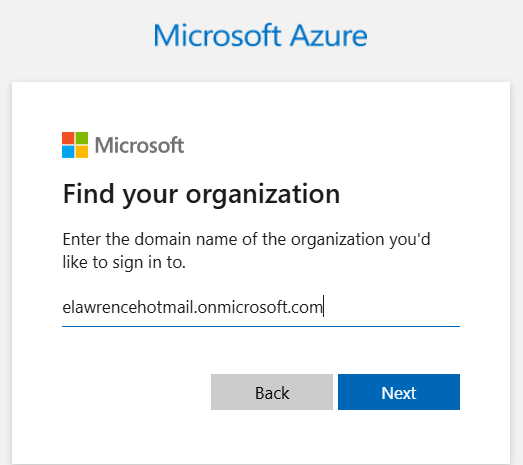Click the Microsoft Azure title
The height and width of the screenshot is (465, 523).
[x=260, y=35]
